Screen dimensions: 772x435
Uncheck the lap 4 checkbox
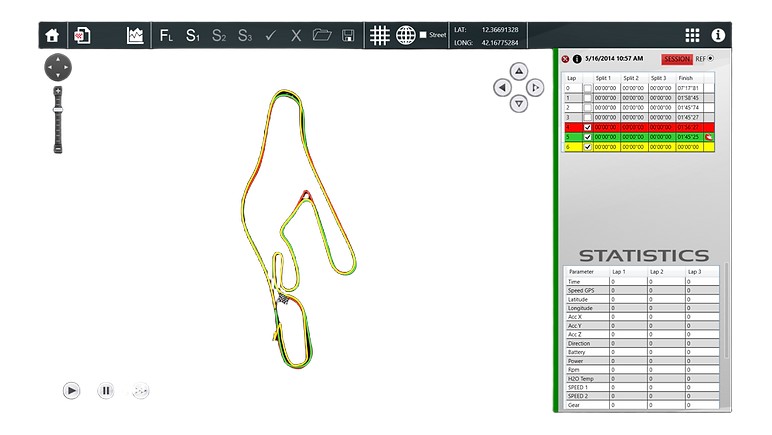(587, 127)
